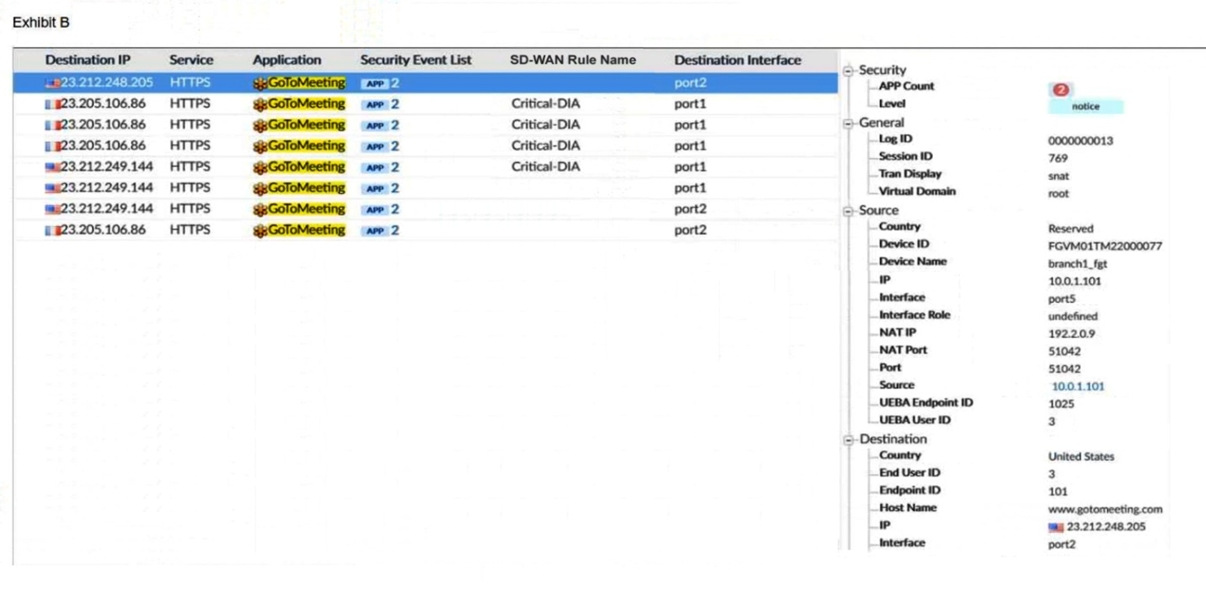Click APP badge in 23.212.249.144 Critical-DIA row

click(376, 167)
